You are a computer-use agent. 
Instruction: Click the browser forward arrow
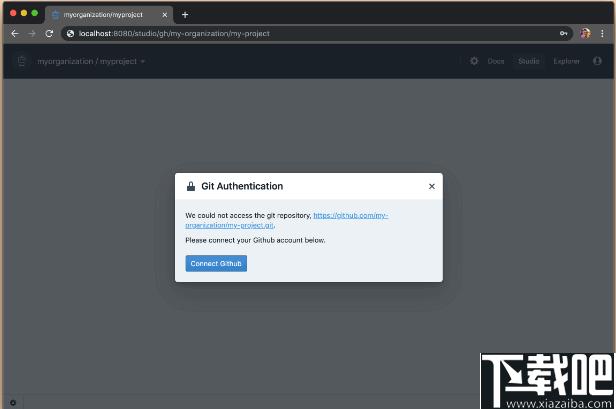[32, 34]
